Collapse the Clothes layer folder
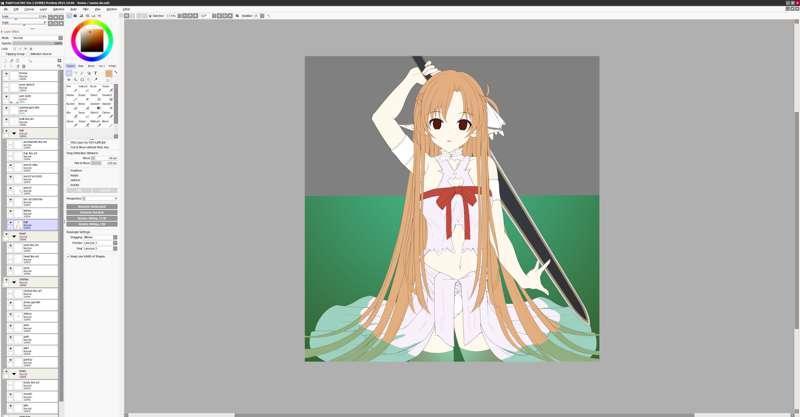800x417 pixels. [x=14, y=282]
